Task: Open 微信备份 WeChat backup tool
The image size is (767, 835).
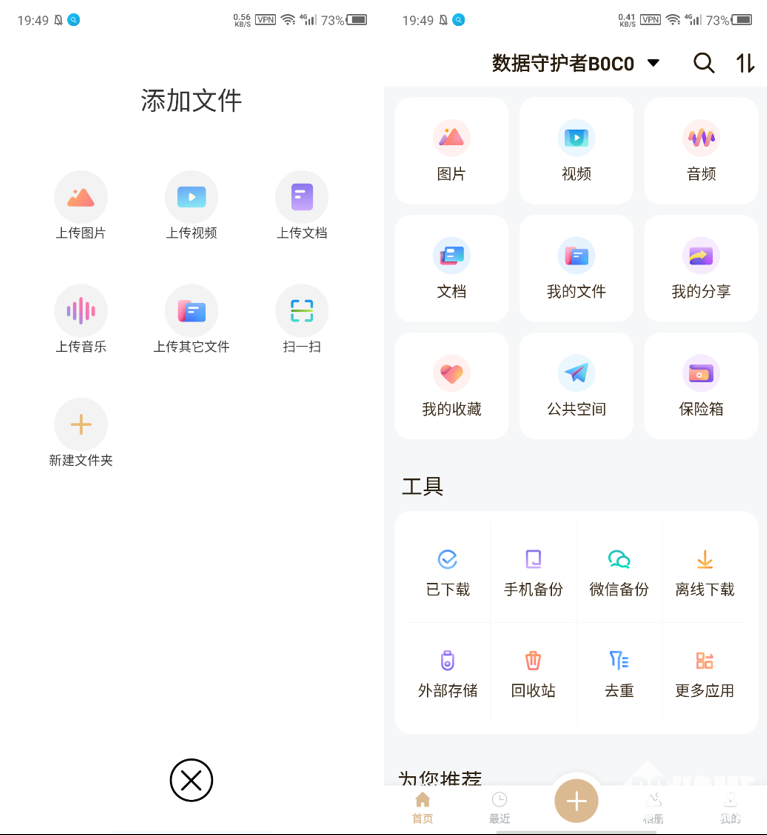Action: pos(619,572)
